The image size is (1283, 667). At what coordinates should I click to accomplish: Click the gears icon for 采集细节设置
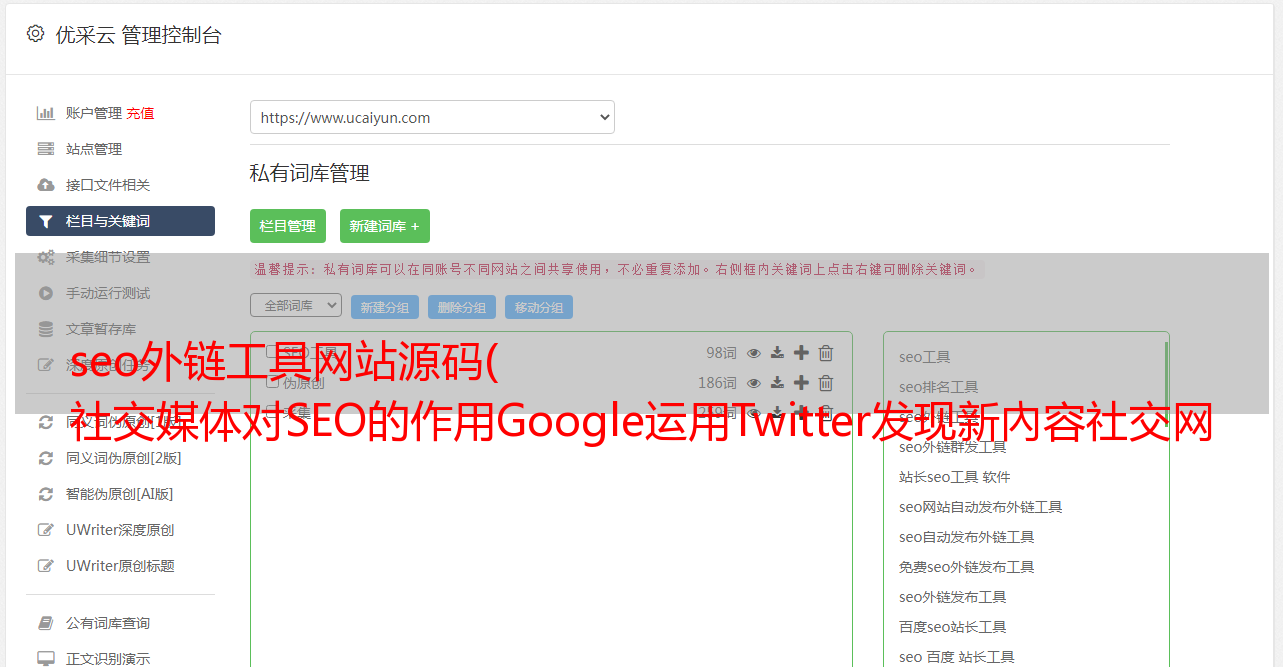46,257
